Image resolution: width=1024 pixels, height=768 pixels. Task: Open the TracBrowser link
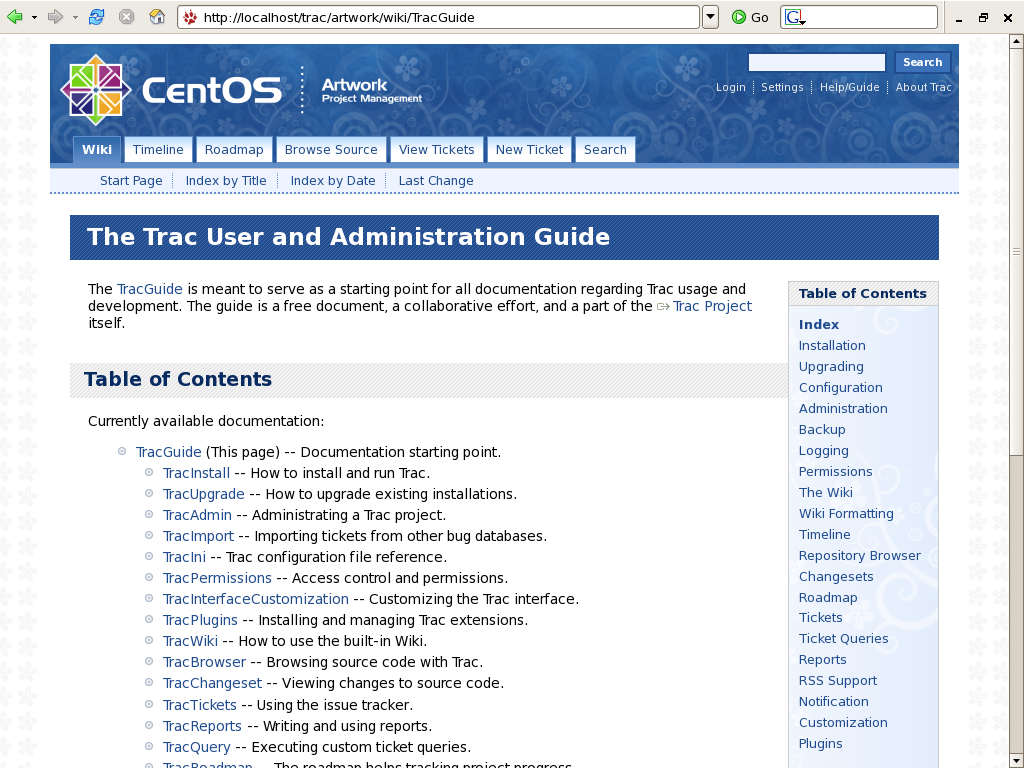[x=204, y=662]
